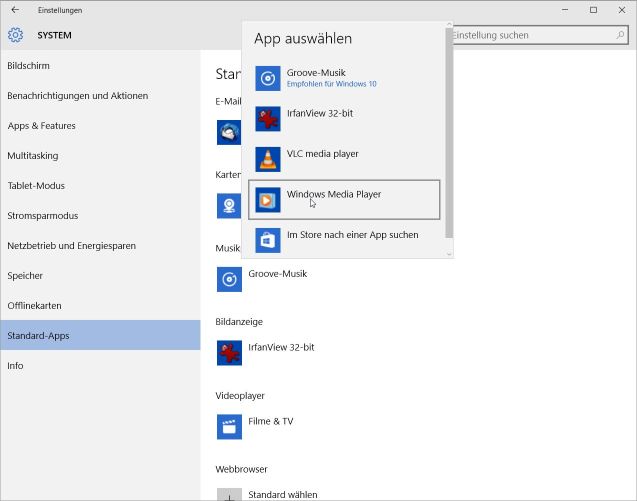Click IrfanView icon under Bildanzeige
The image size is (637, 501).
coord(229,353)
